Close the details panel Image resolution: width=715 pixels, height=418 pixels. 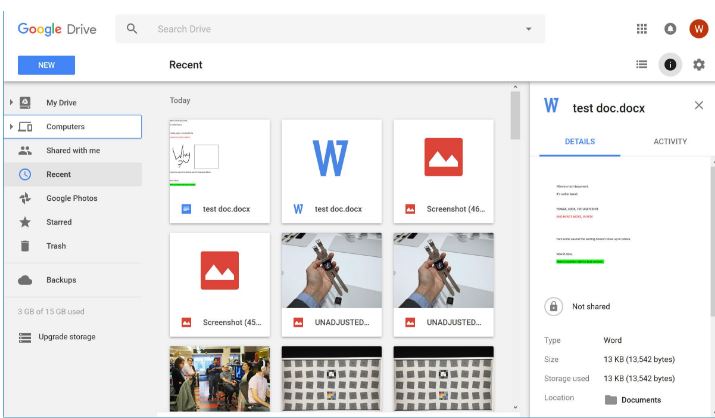click(x=699, y=105)
